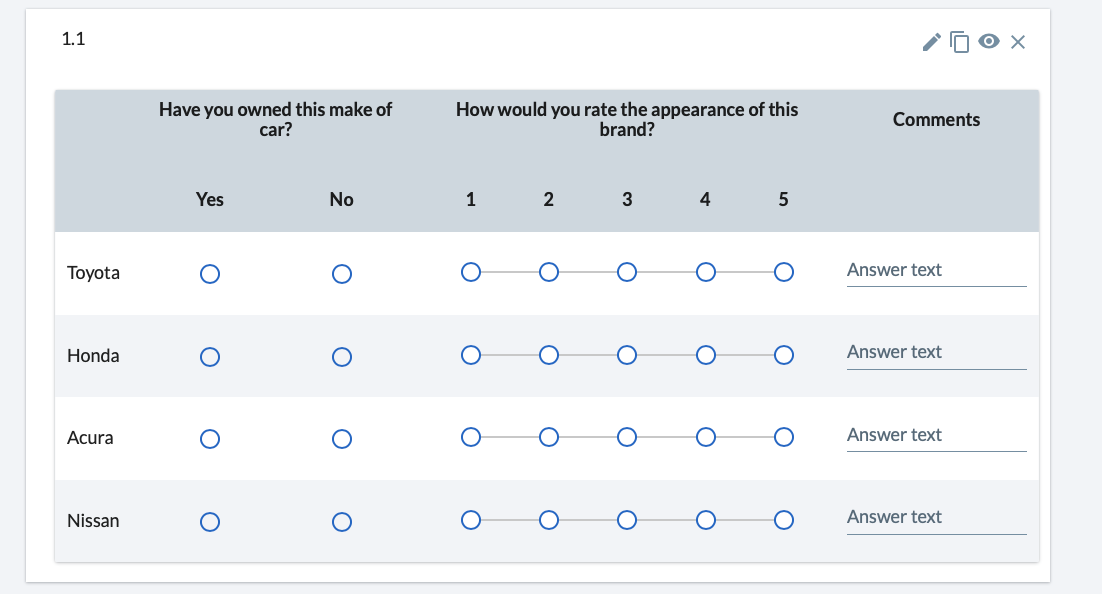Duplicate the question using the copy icon
The height and width of the screenshot is (594, 1102).
(960, 42)
